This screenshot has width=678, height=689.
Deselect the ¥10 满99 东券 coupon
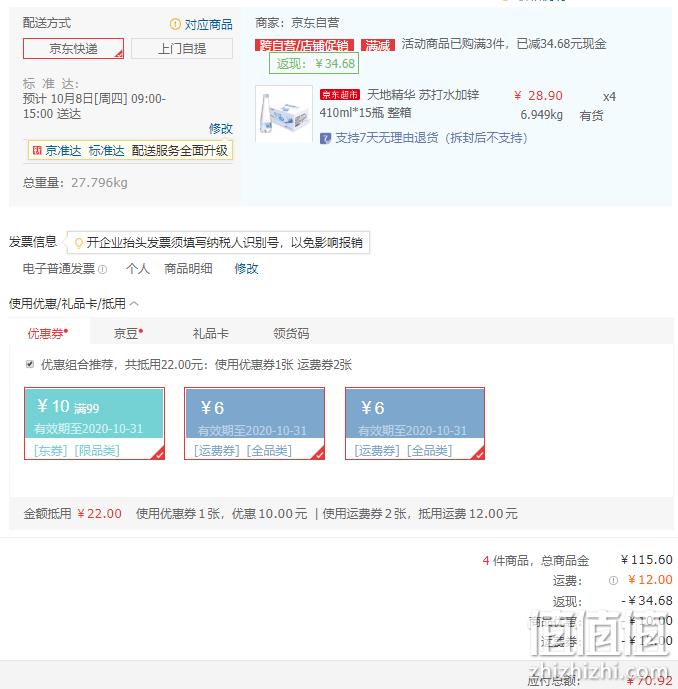click(x=94, y=424)
